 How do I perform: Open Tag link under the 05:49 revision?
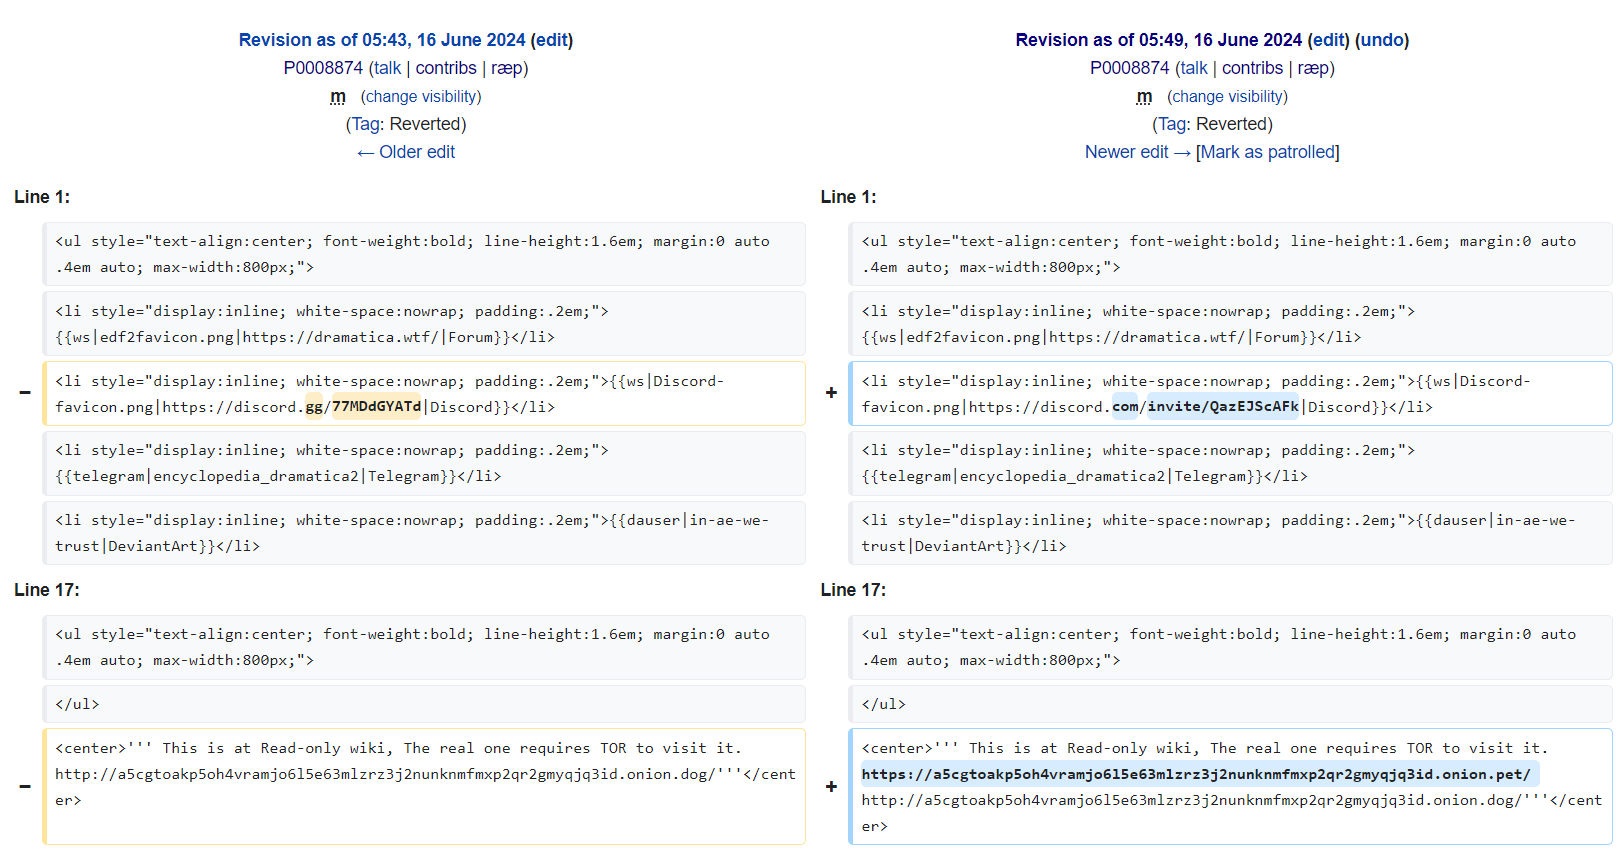[1172, 124]
